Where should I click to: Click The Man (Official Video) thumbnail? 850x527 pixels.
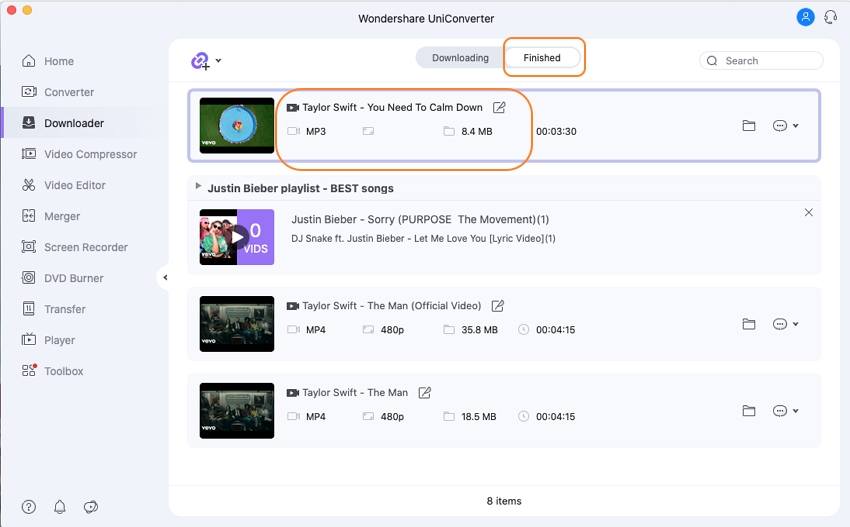tap(237, 324)
